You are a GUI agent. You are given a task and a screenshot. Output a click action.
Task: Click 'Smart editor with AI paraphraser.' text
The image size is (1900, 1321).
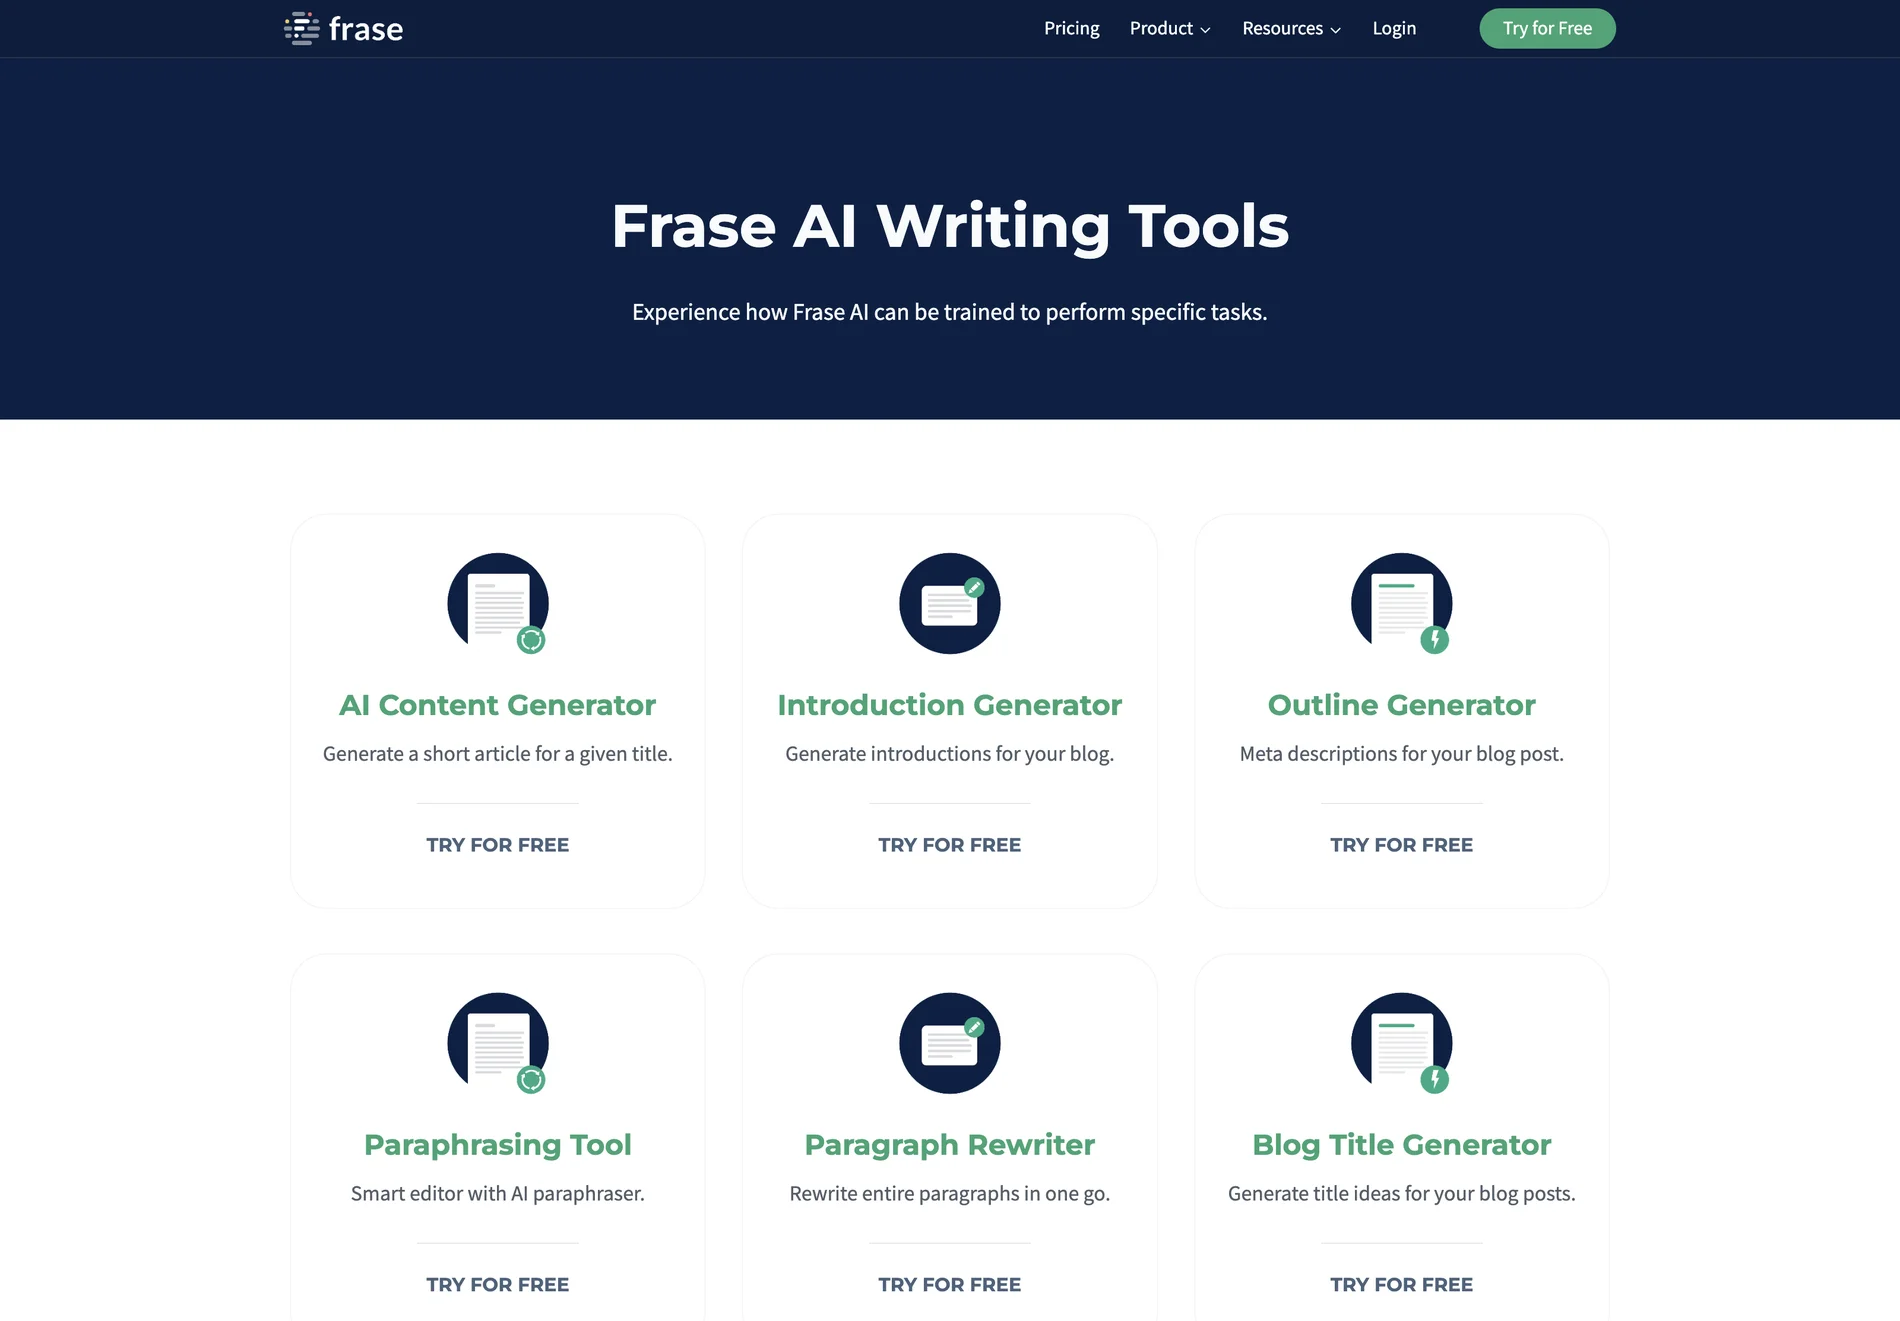tap(498, 1194)
